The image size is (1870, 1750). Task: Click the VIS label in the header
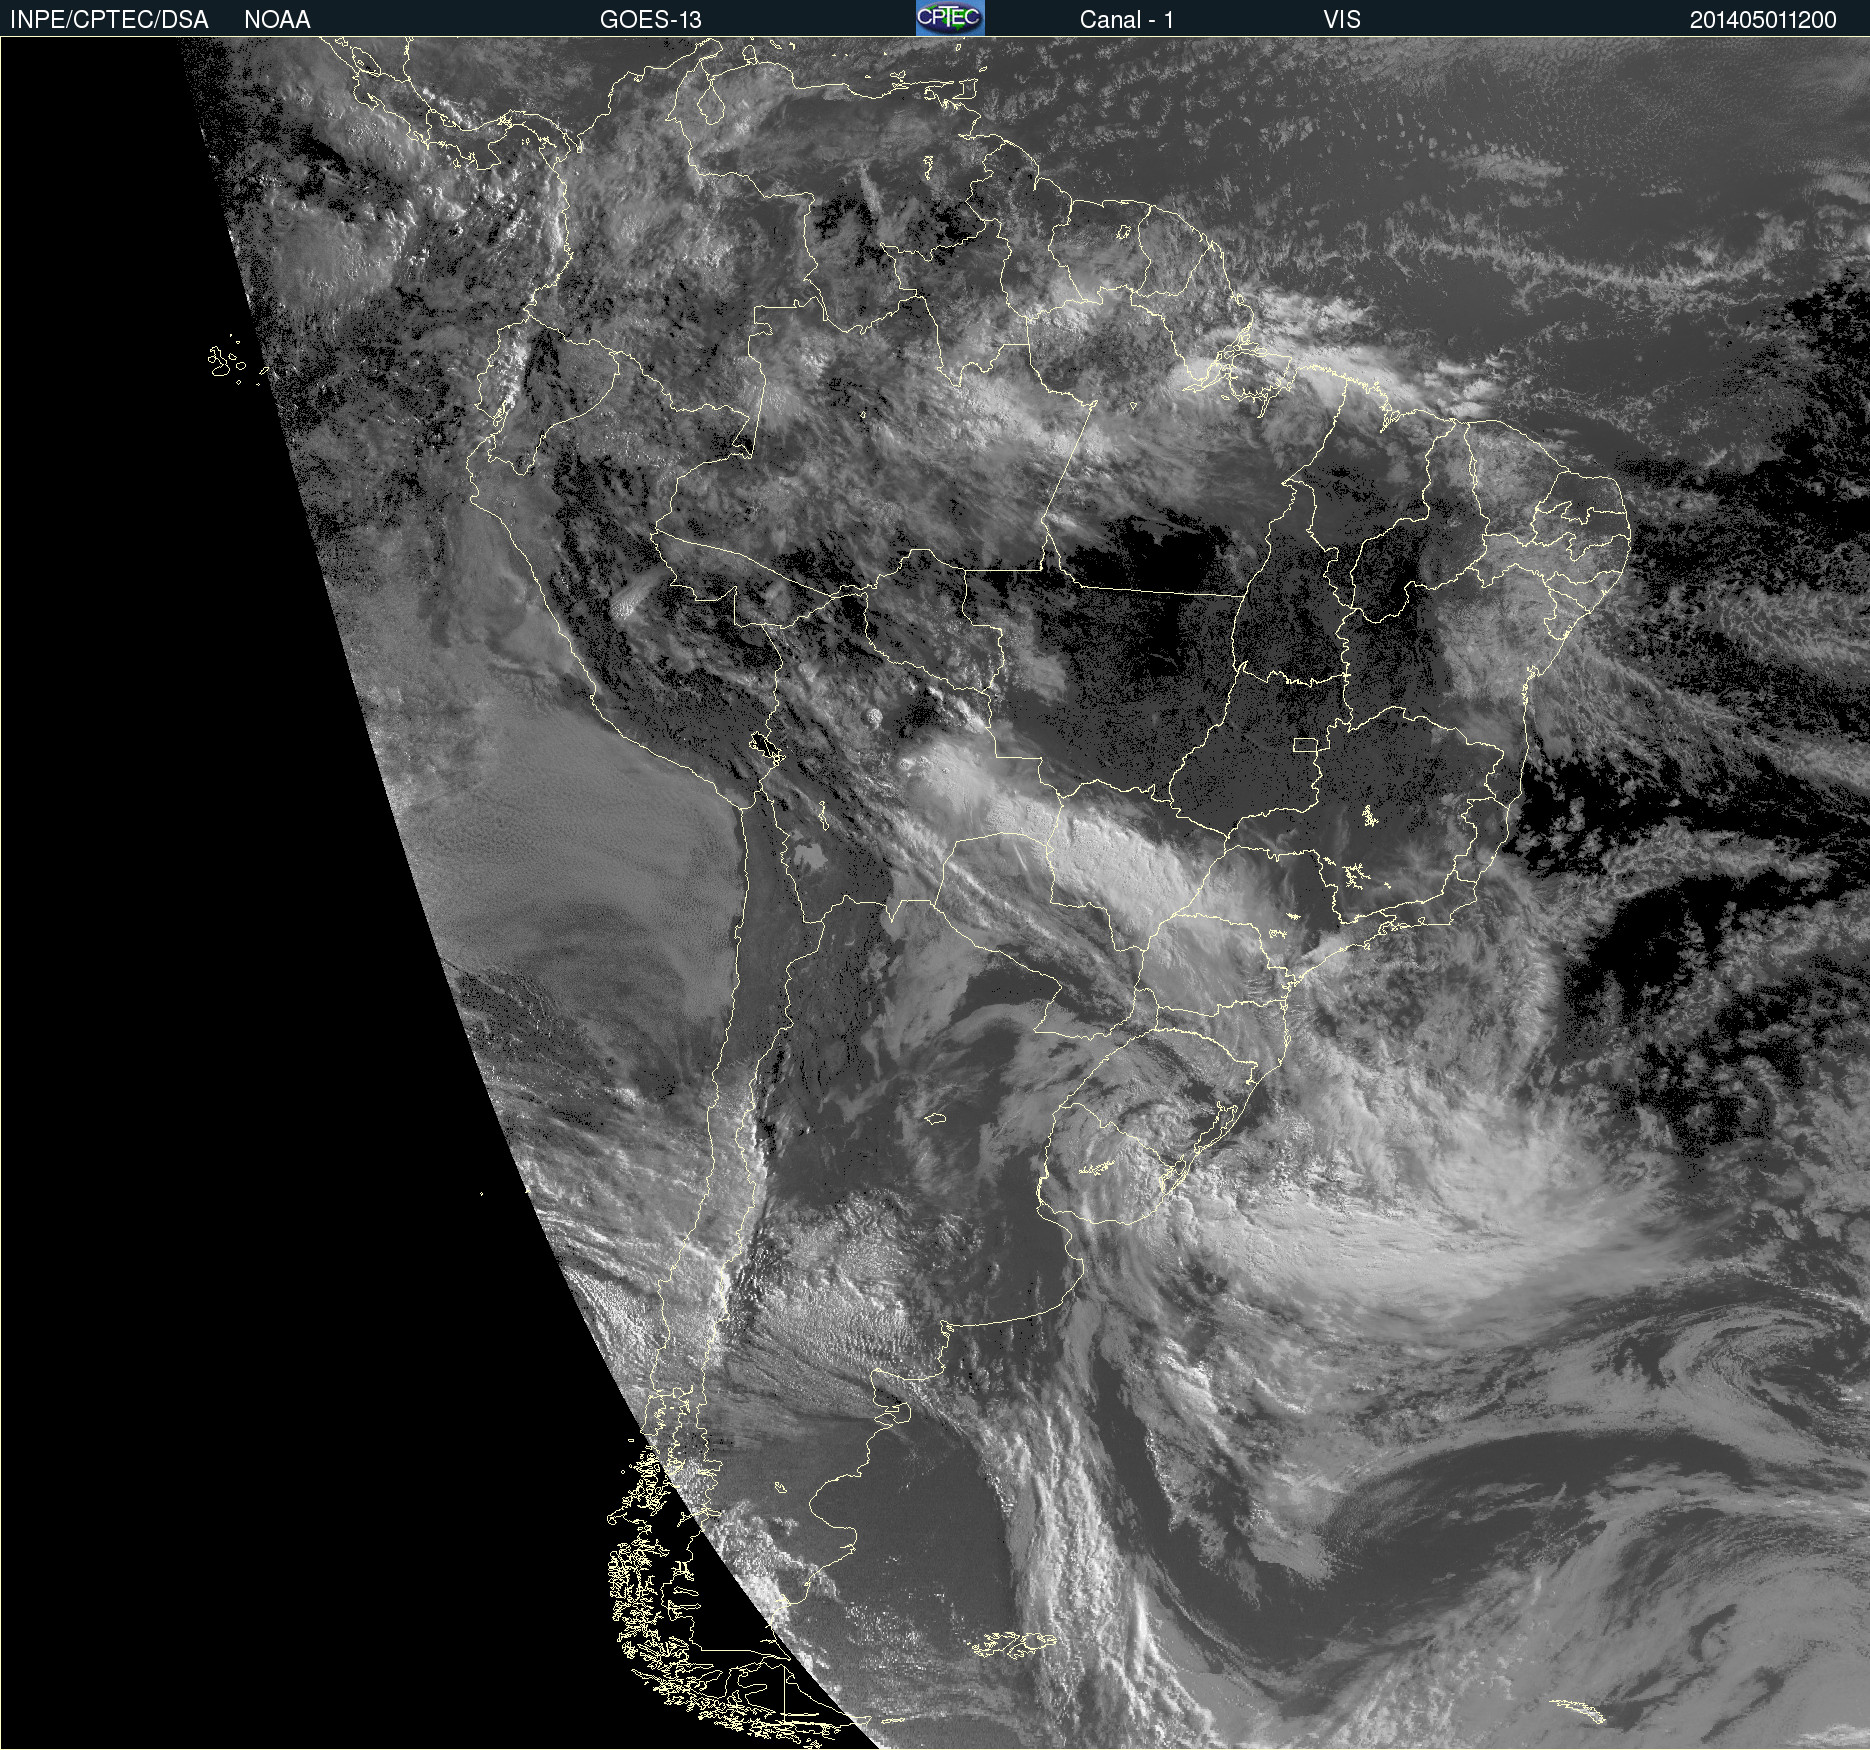(x=1342, y=20)
